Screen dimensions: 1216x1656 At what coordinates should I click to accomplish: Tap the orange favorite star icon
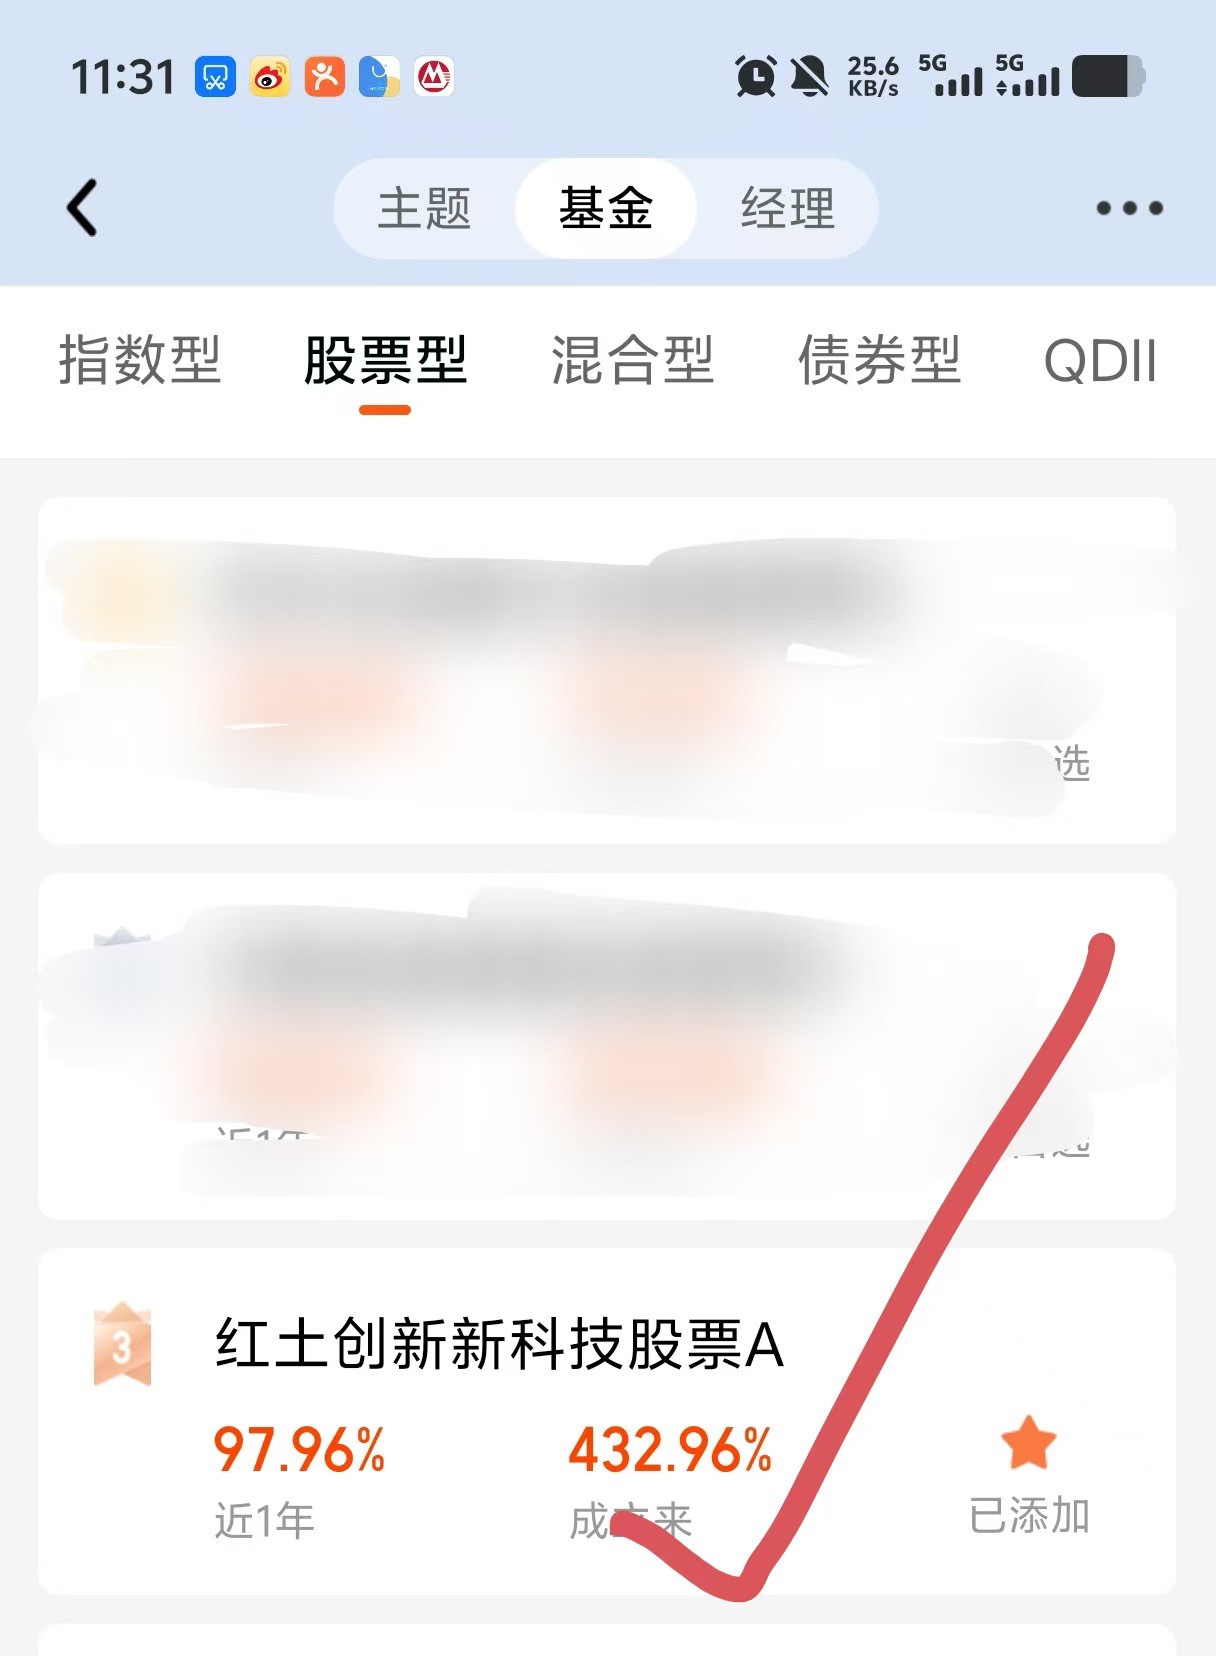[x=1029, y=1442]
